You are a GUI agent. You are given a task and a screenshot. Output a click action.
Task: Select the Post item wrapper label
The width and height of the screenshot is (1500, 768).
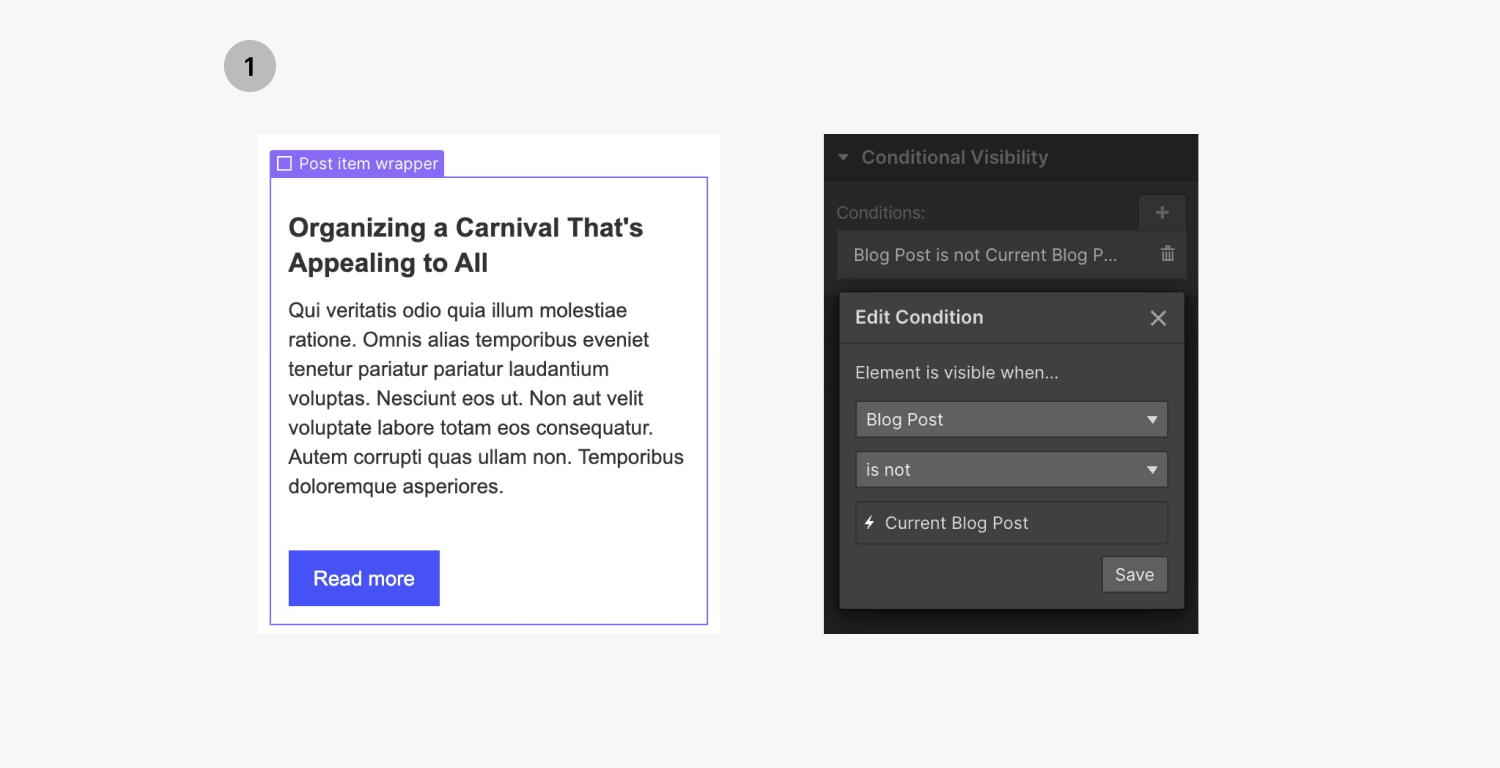(357, 163)
